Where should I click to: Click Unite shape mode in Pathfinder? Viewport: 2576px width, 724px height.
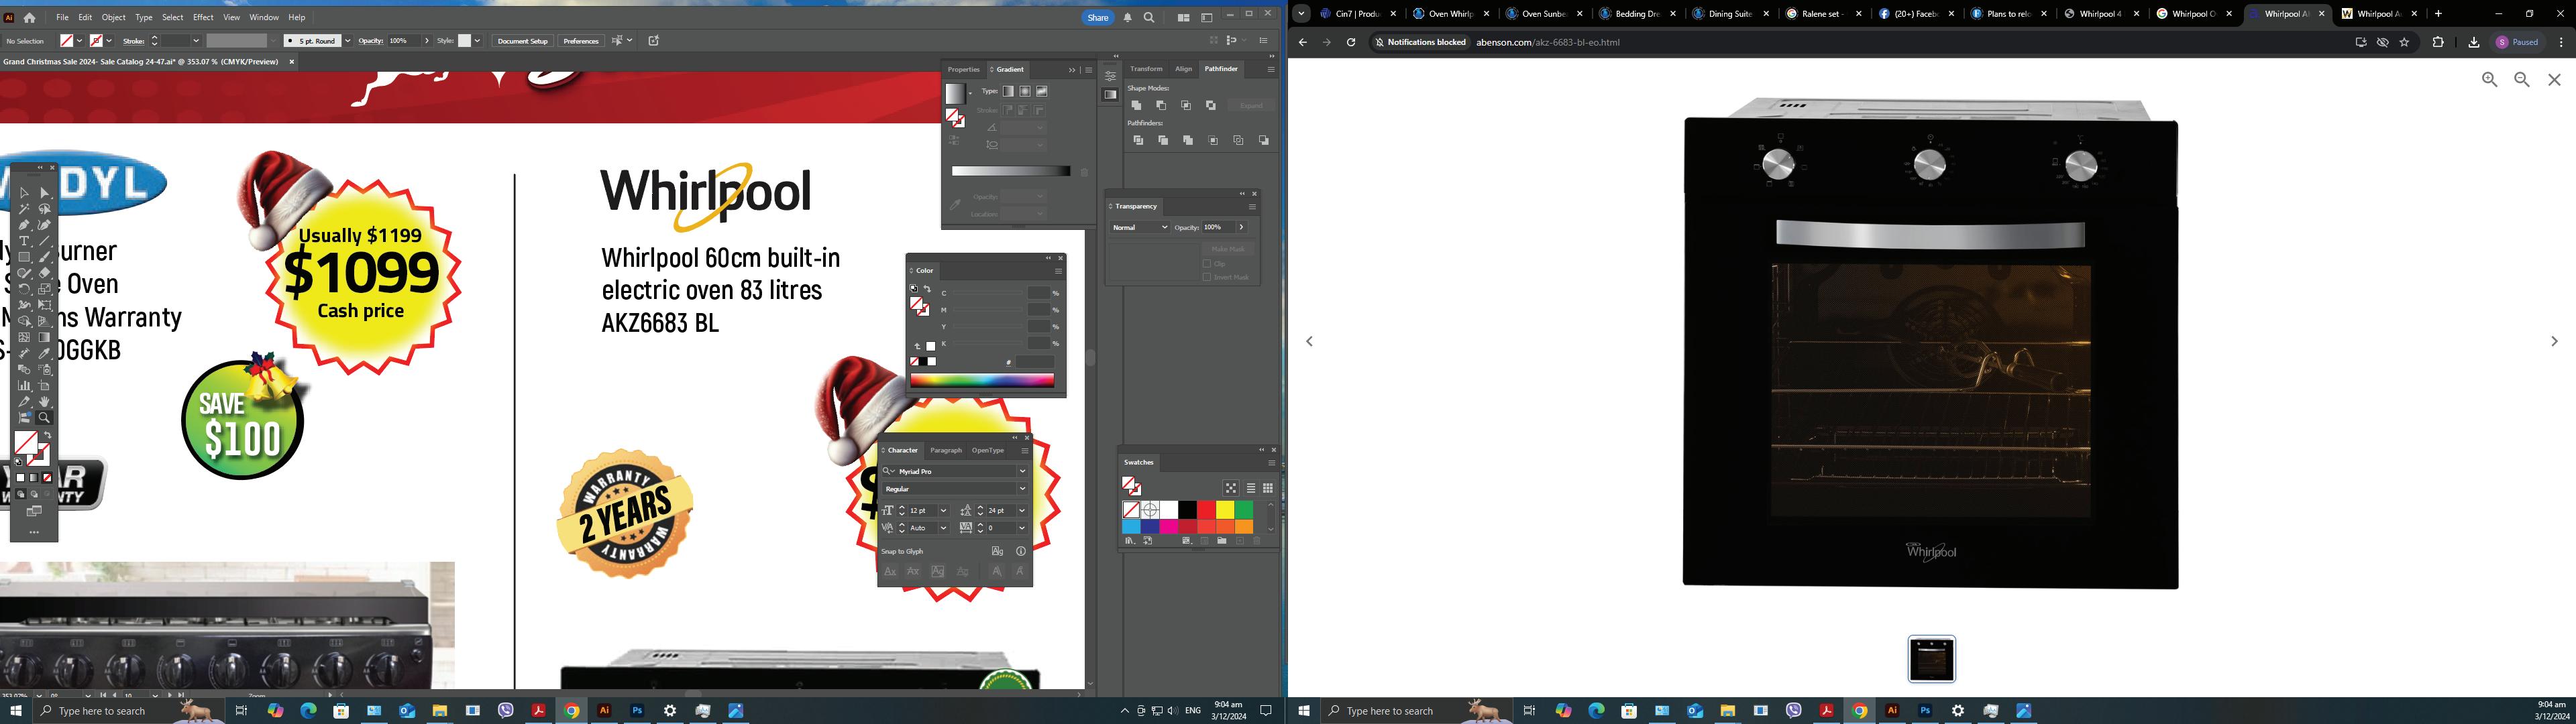point(1136,106)
